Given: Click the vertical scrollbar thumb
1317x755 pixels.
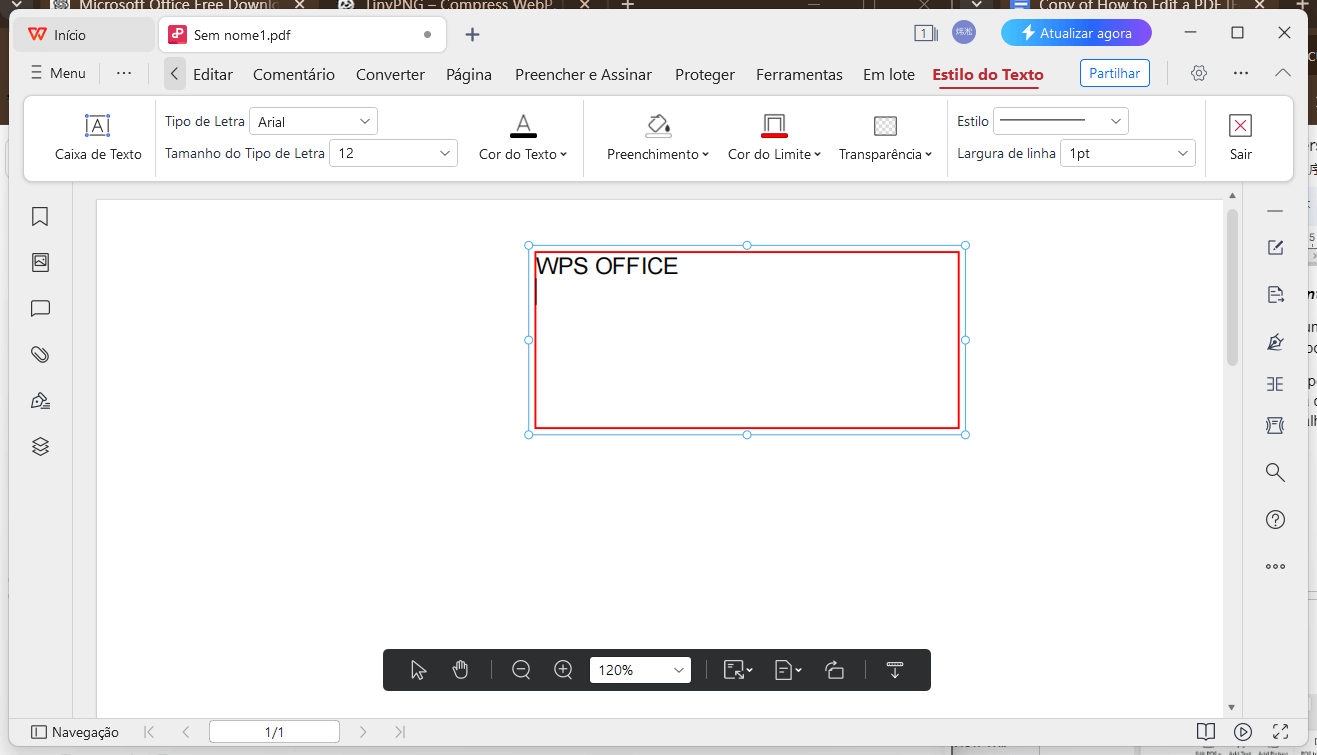Looking at the screenshot, I should pyautogui.click(x=1232, y=287).
